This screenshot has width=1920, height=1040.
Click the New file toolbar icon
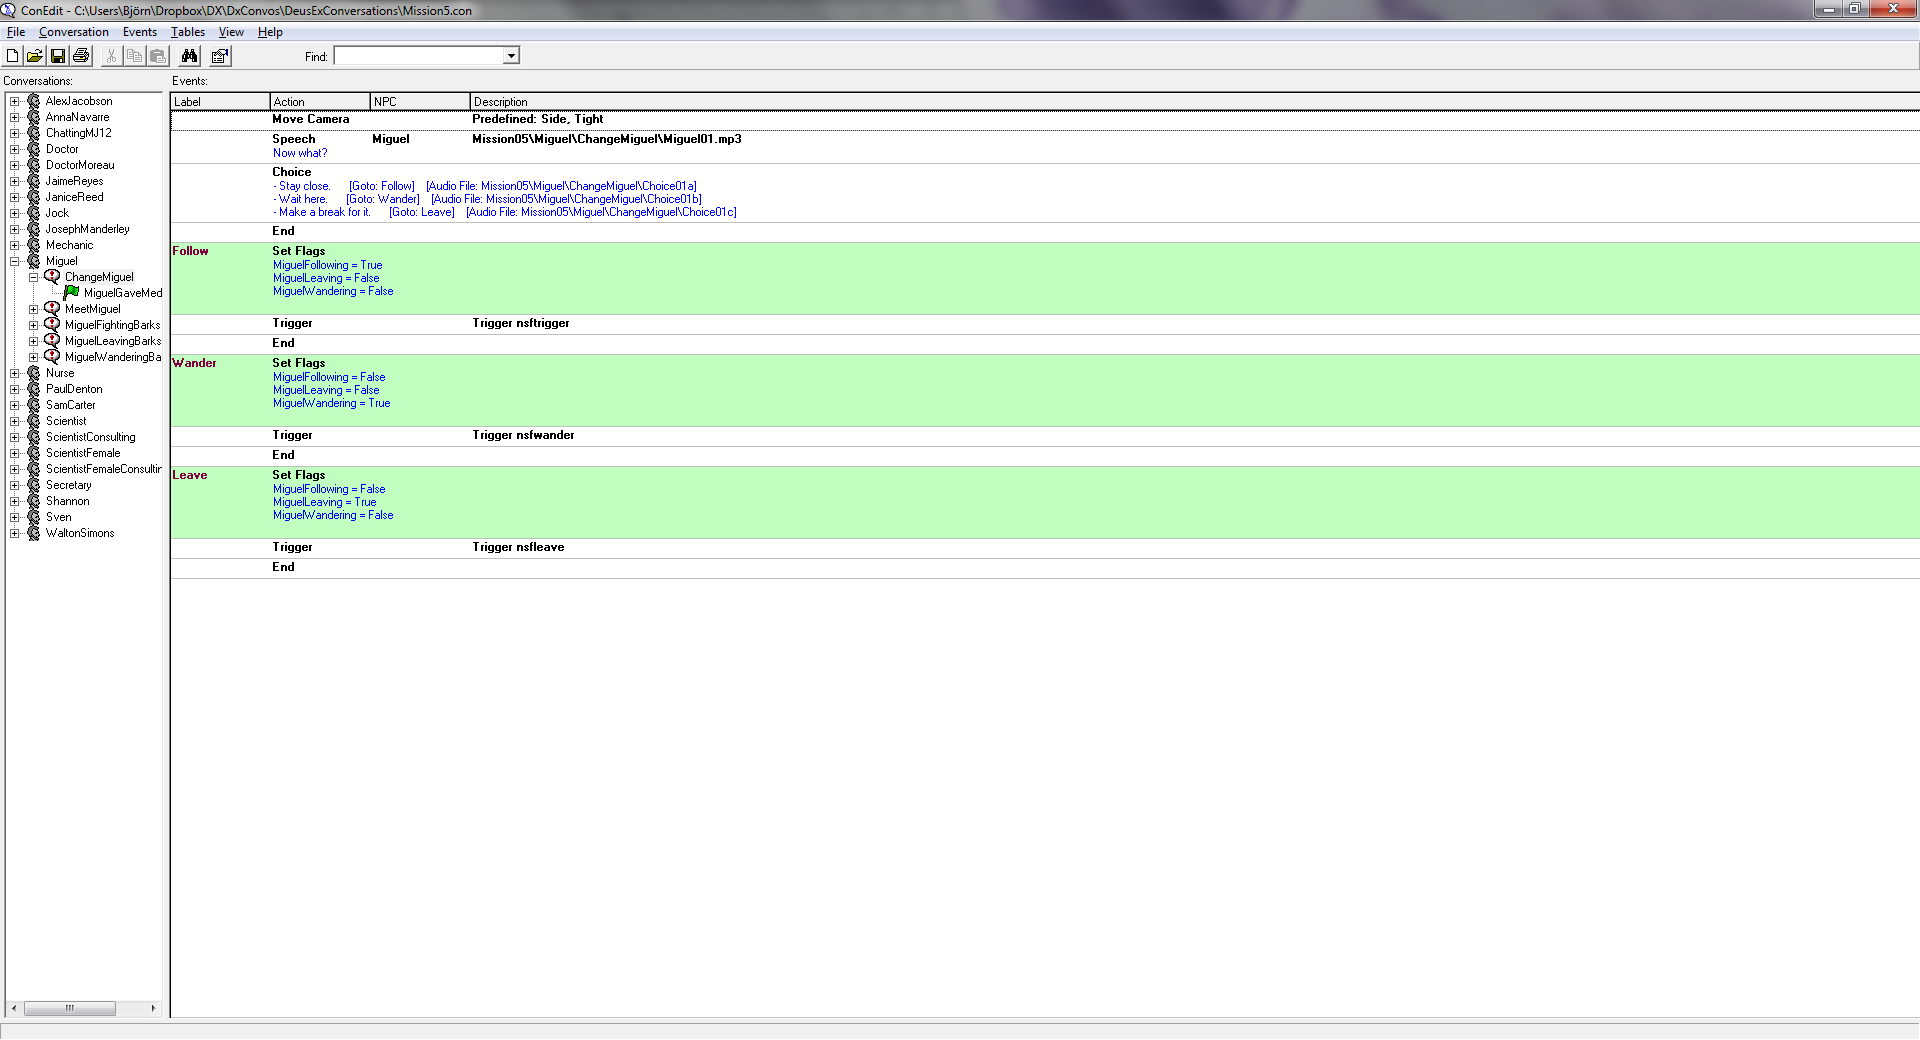(13, 56)
